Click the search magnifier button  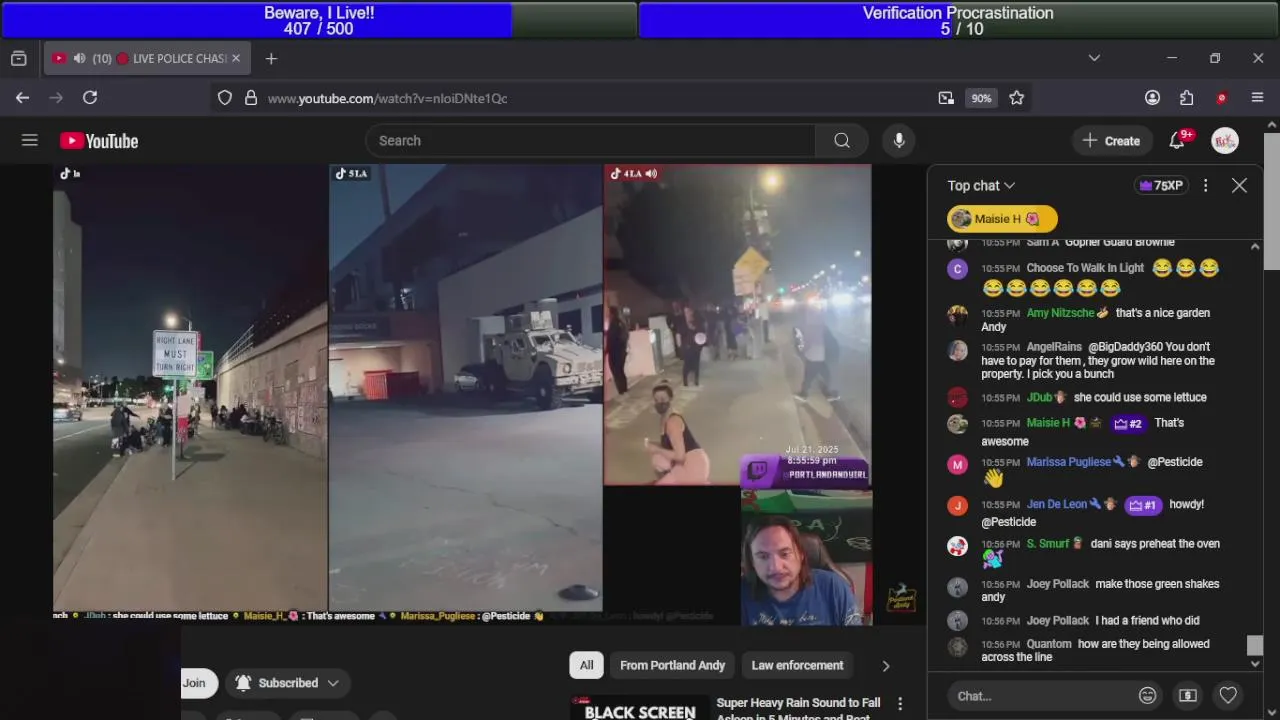842,141
